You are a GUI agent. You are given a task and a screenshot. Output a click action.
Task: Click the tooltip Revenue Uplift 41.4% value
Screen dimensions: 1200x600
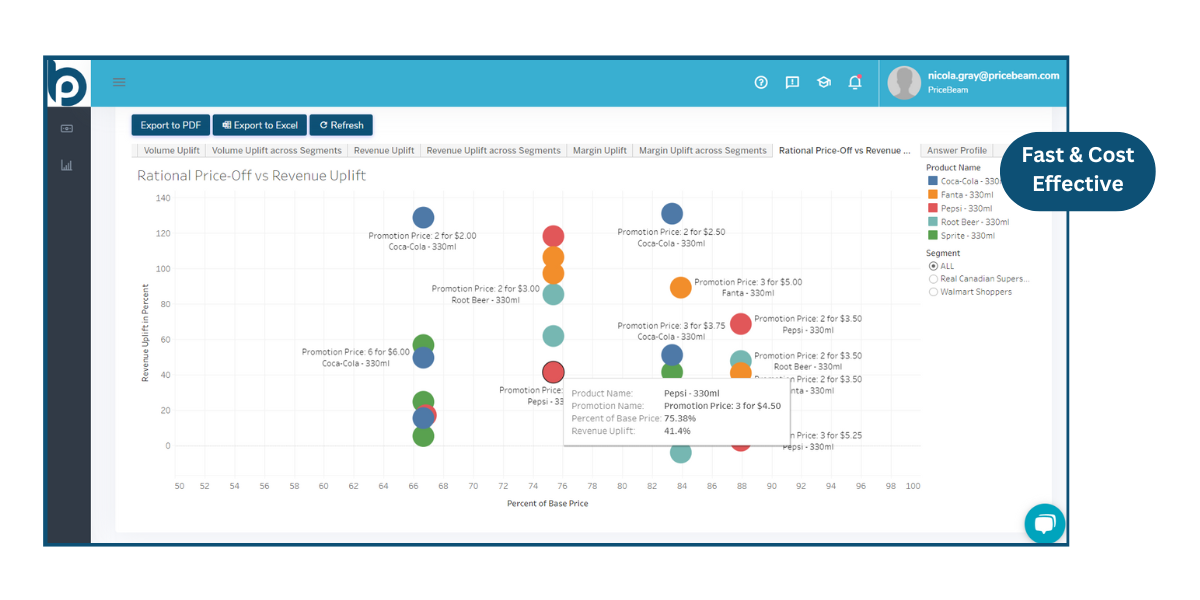coord(677,431)
